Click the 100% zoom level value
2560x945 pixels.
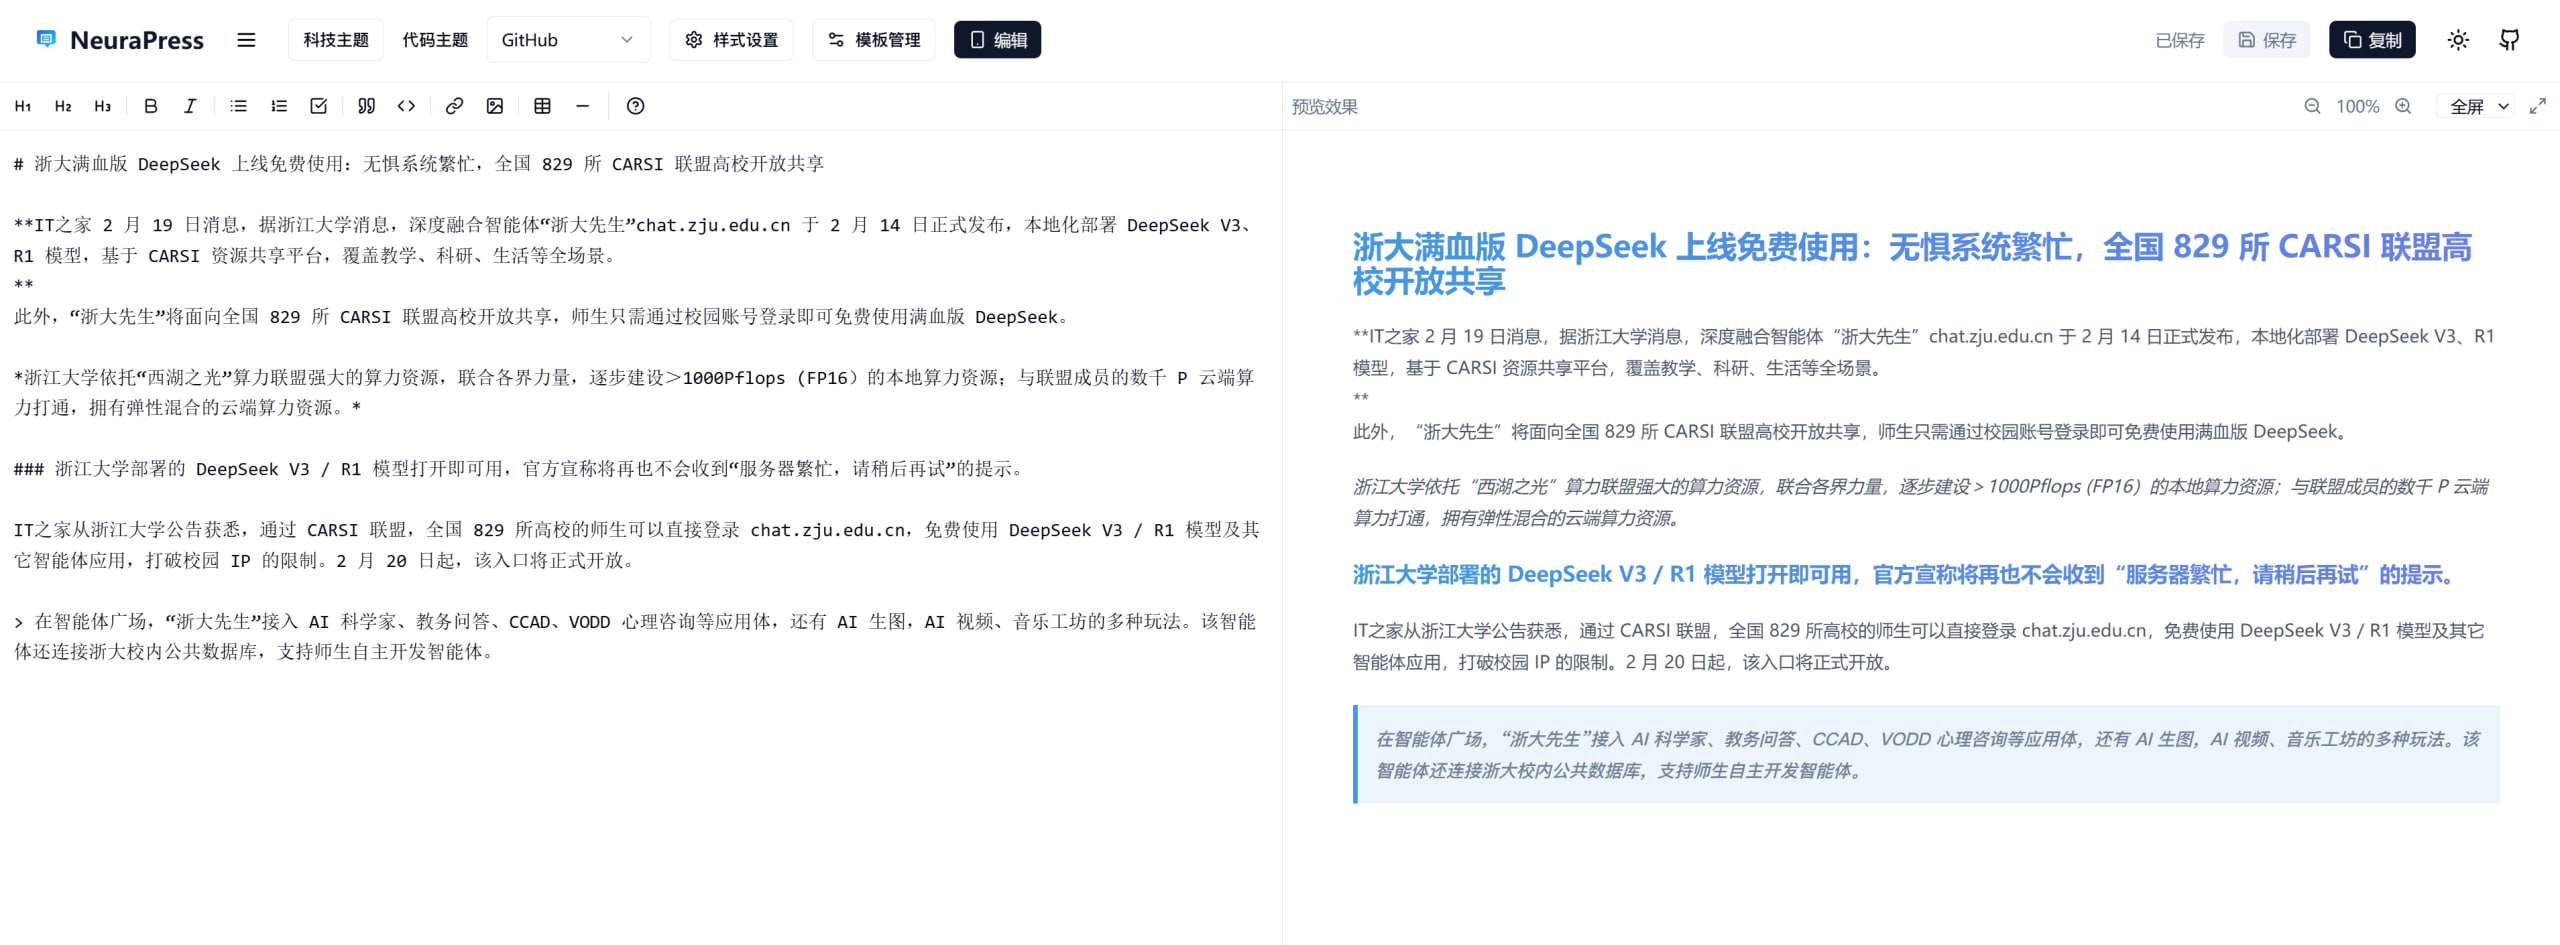coord(2357,106)
